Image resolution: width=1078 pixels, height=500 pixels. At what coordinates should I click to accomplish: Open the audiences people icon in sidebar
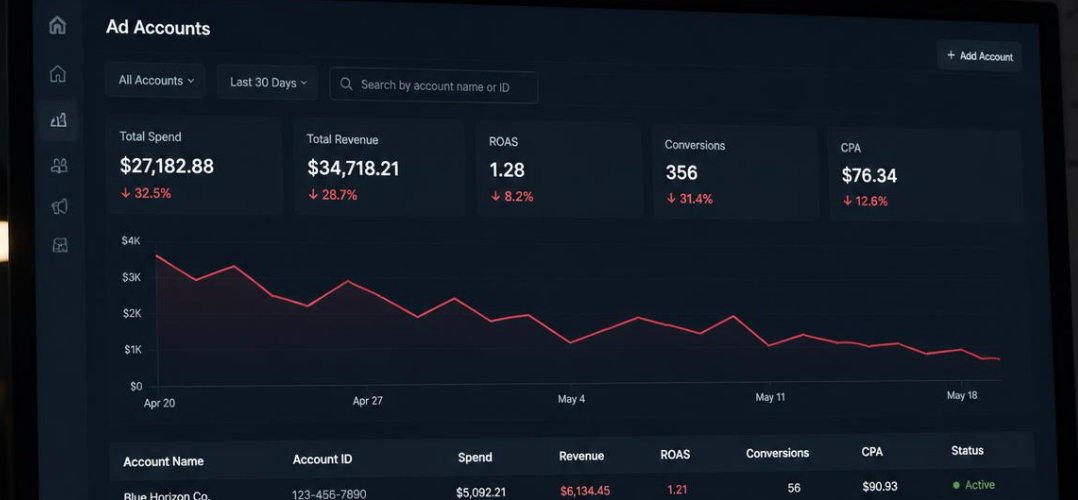coord(59,166)
